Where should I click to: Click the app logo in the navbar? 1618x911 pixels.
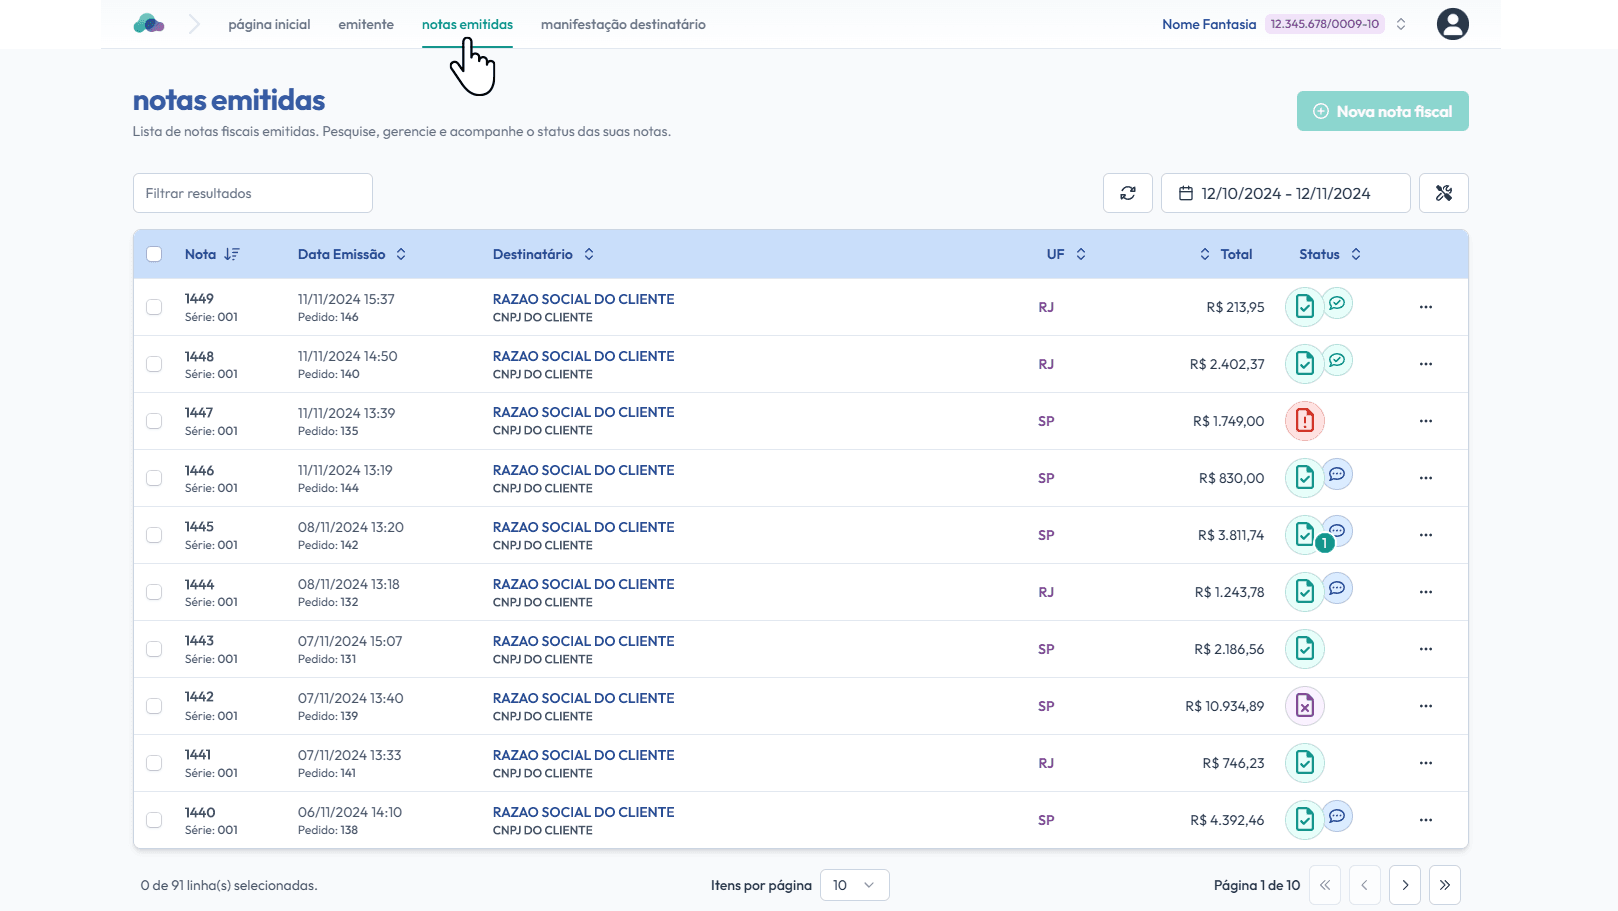pyautogui.click(x=149, y=24)
